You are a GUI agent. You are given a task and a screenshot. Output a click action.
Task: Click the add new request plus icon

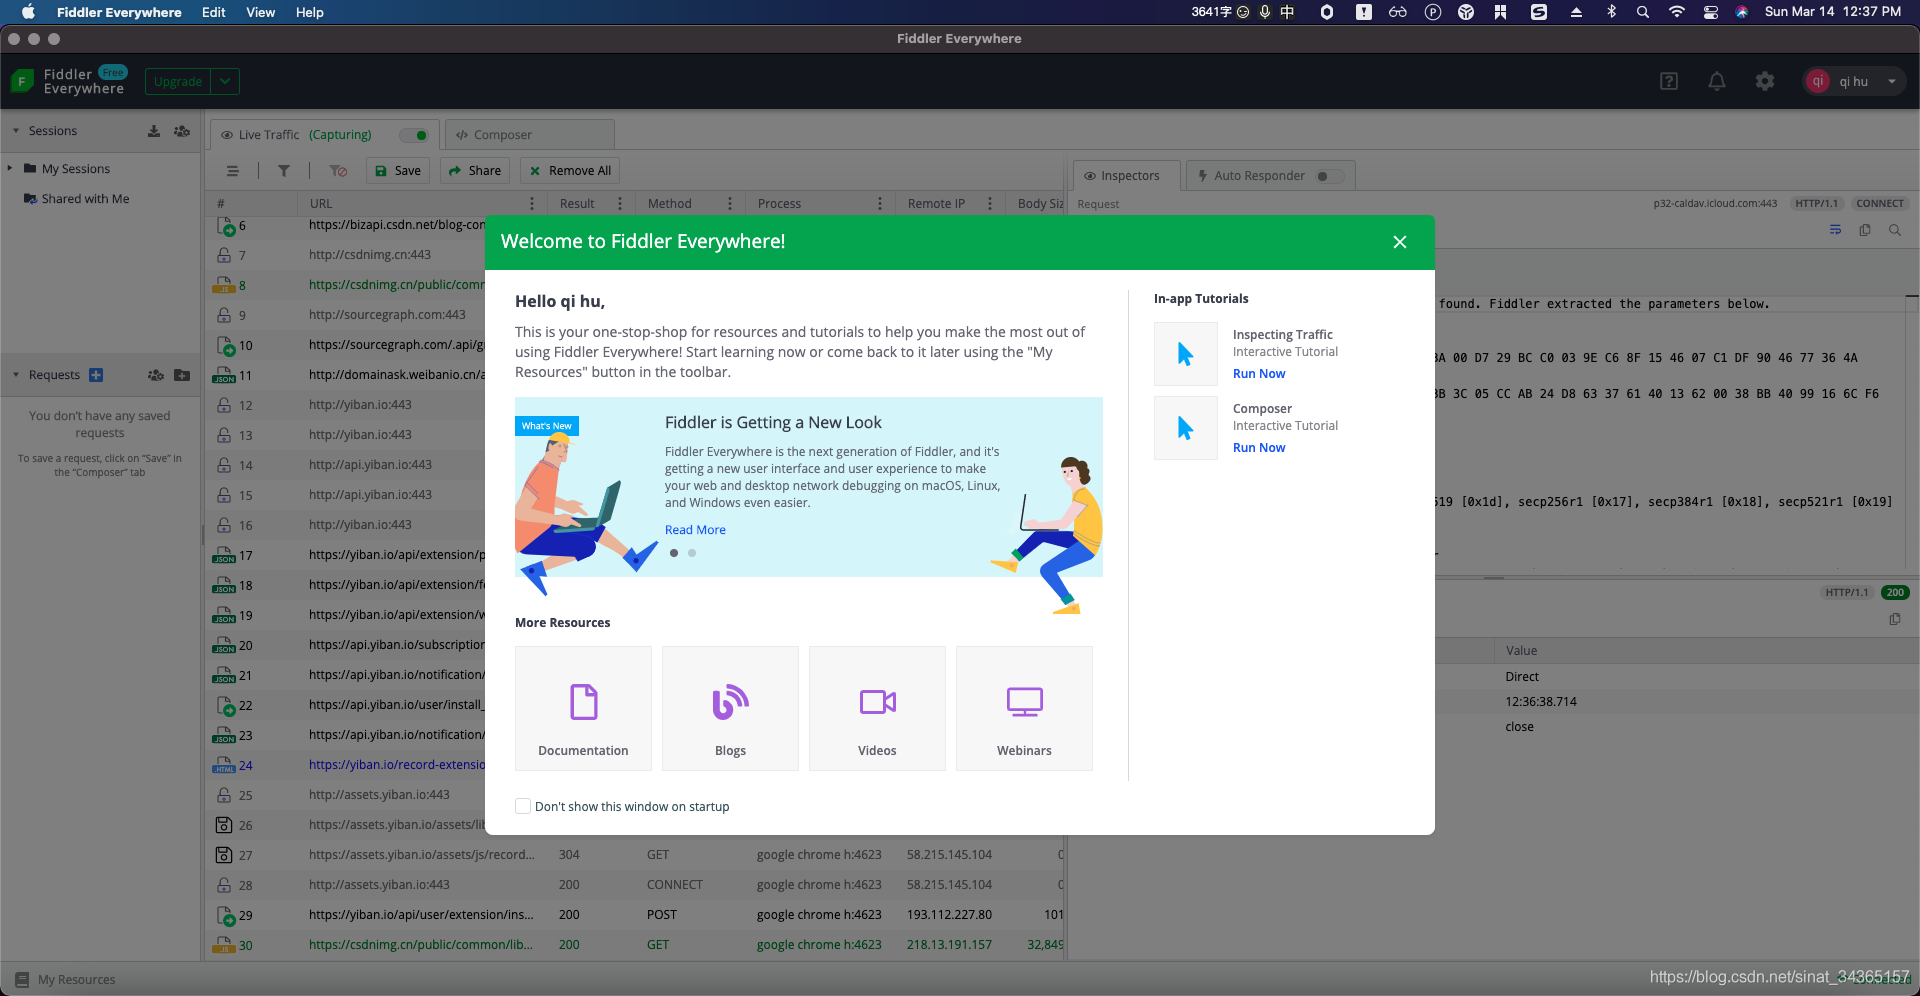(96, 375)
